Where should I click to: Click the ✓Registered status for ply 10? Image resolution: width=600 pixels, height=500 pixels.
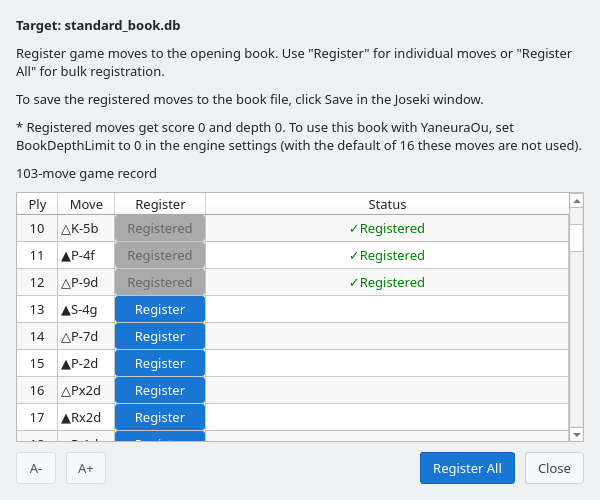tap(387, 228)
